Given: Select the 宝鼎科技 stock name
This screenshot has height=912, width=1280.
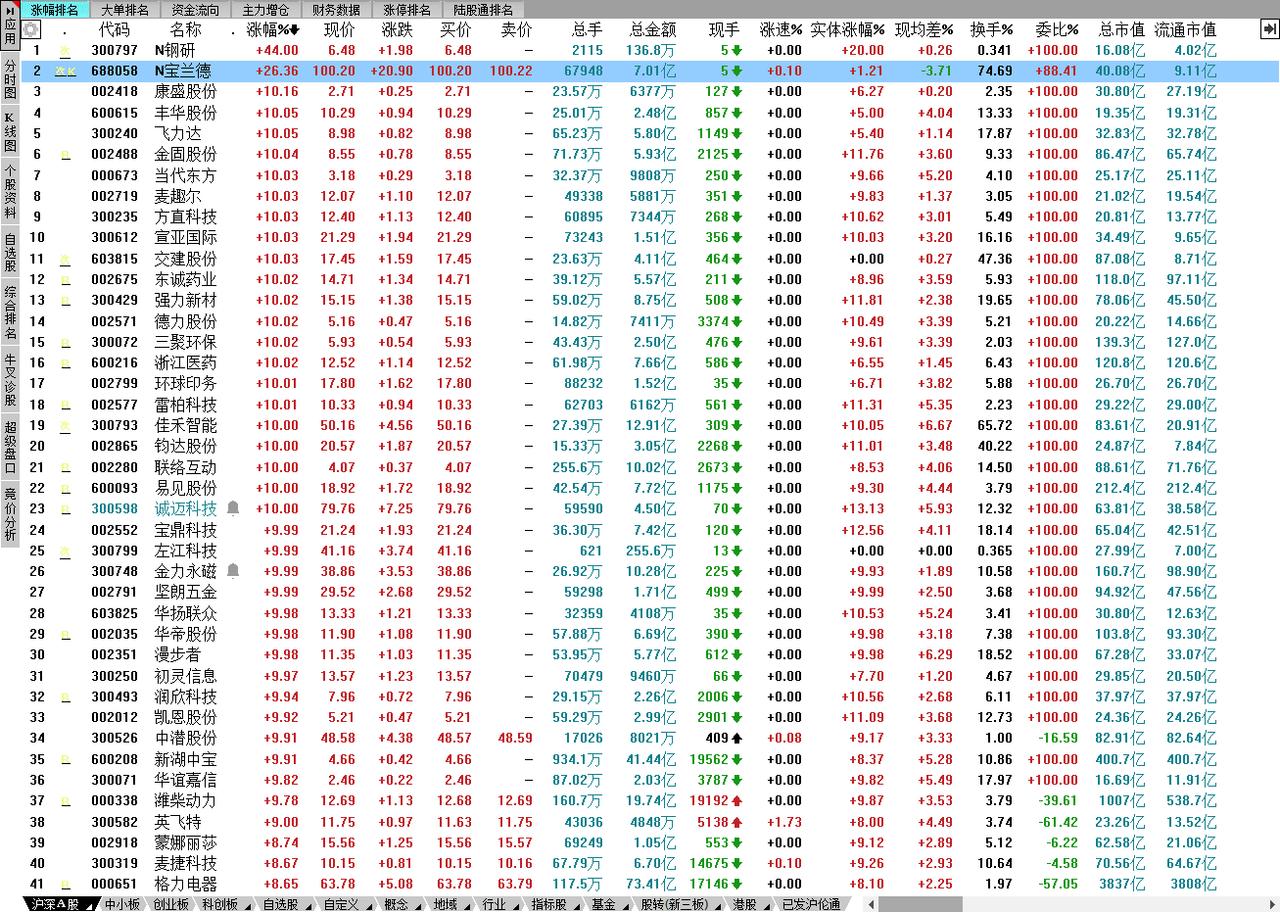Looking at the screenshot, I should [x=186, y=530].
